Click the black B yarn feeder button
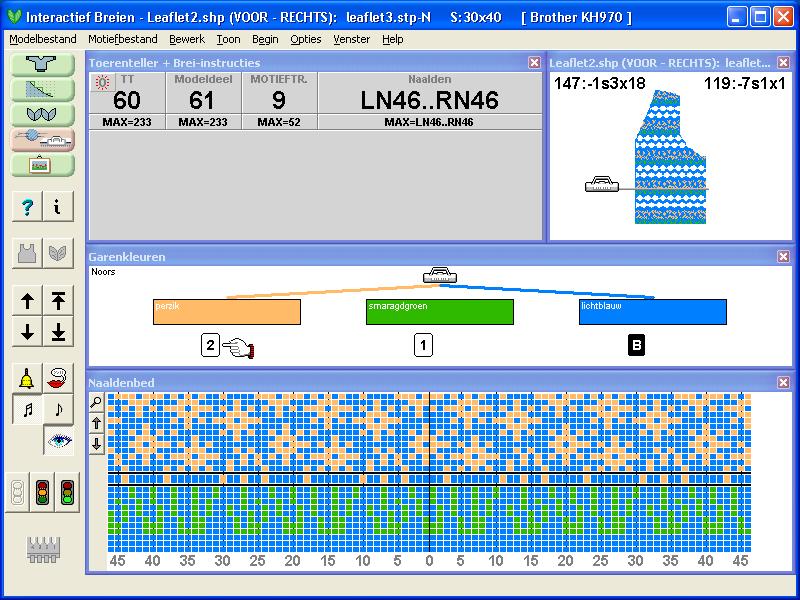Image resolution: width=800 pixels, height=600 pixels. pyautogui.click(x=636, y=346)
